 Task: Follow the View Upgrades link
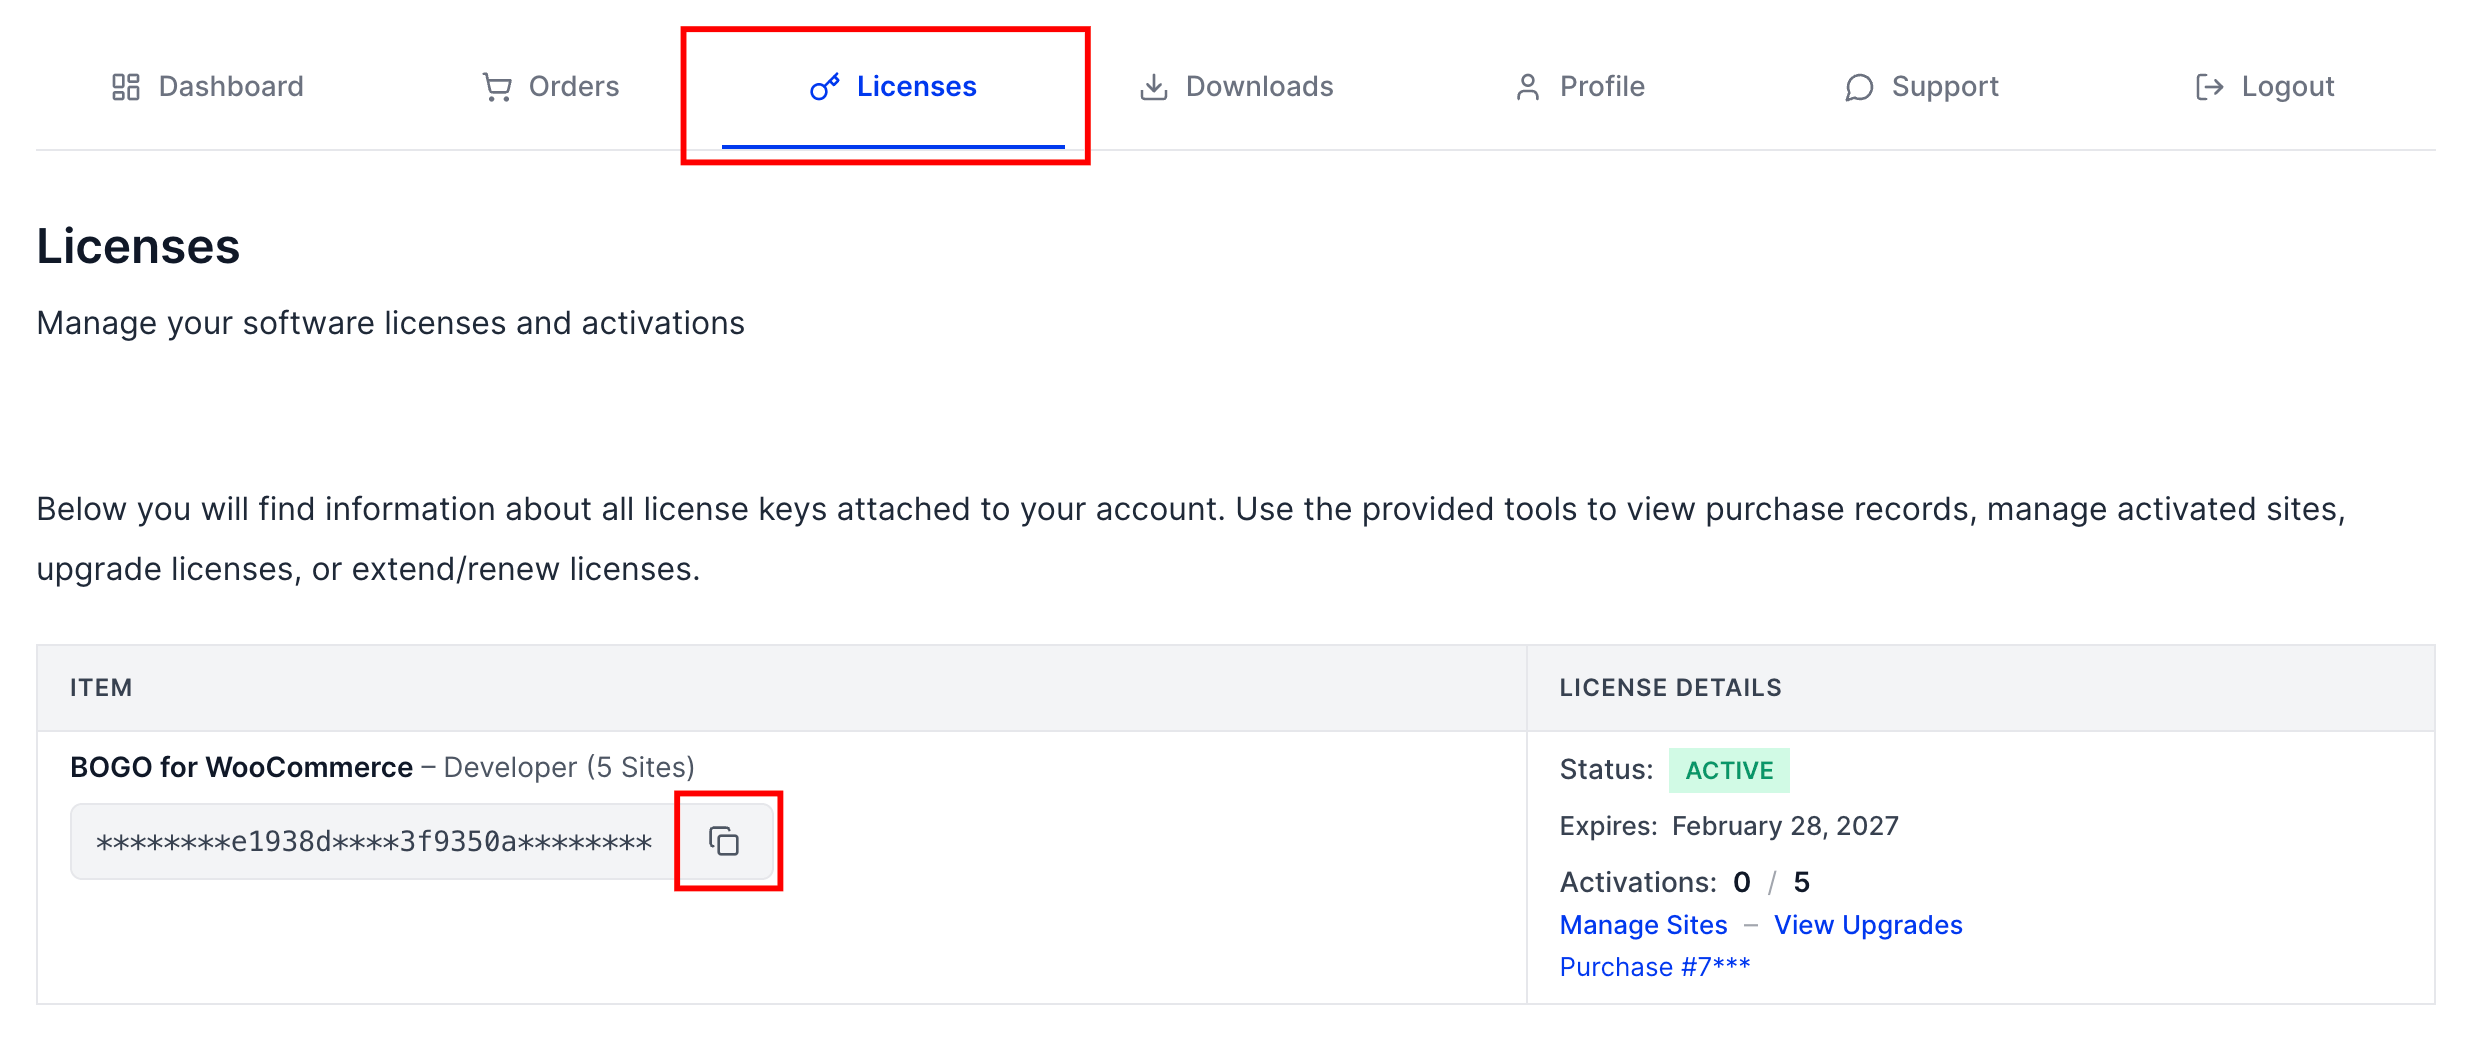coord(1868,925)
